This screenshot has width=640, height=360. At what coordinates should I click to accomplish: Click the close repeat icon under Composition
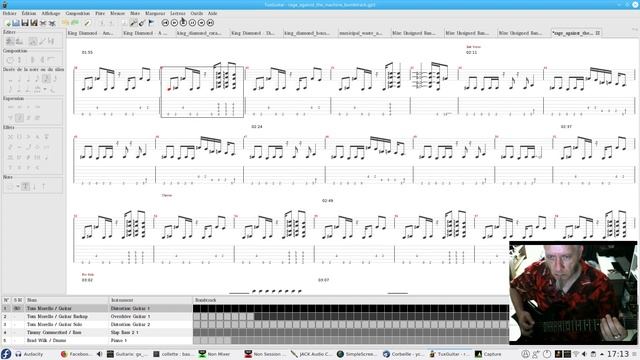[x=42, y=60]
